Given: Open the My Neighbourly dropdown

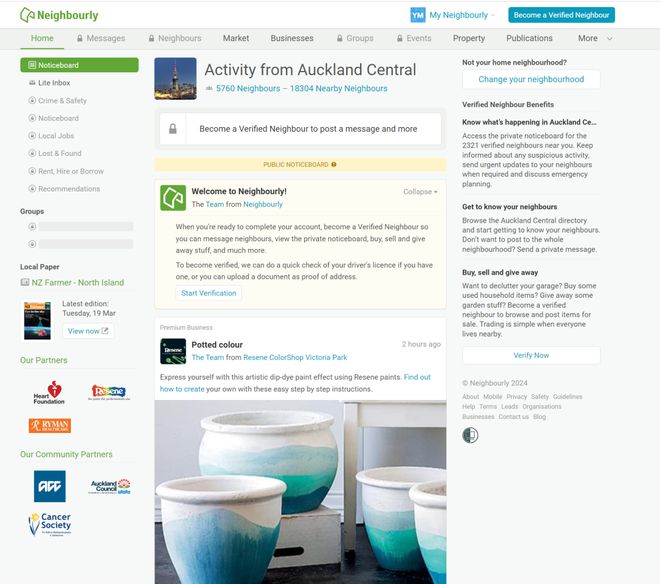Looking at the screenshot, I should (462, 15).
